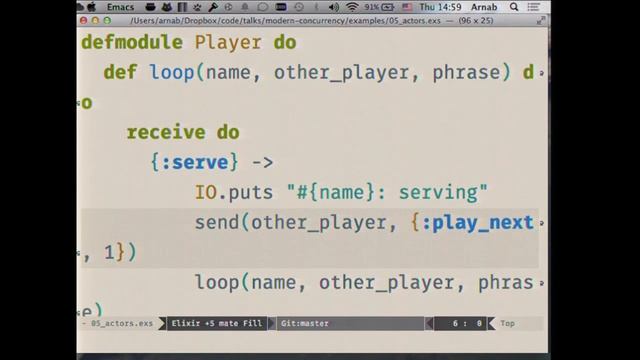Screen dimensions: 640x360
Task: Click the Elixir +5 mate Fill mode indicator
Action: click(x=217, y=323)
